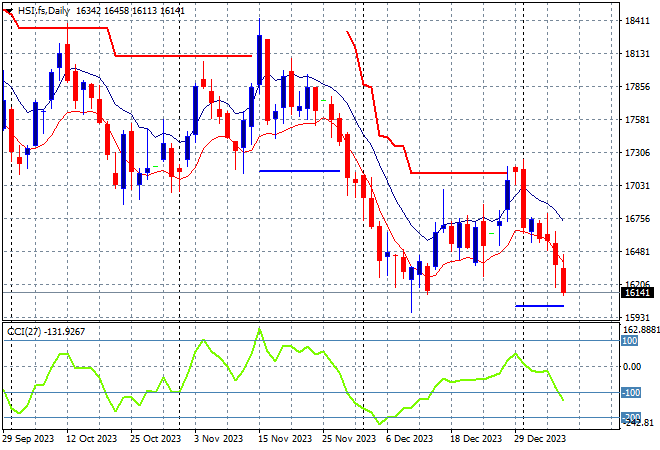Click the 15931 price axis label

tap(637, 317)
